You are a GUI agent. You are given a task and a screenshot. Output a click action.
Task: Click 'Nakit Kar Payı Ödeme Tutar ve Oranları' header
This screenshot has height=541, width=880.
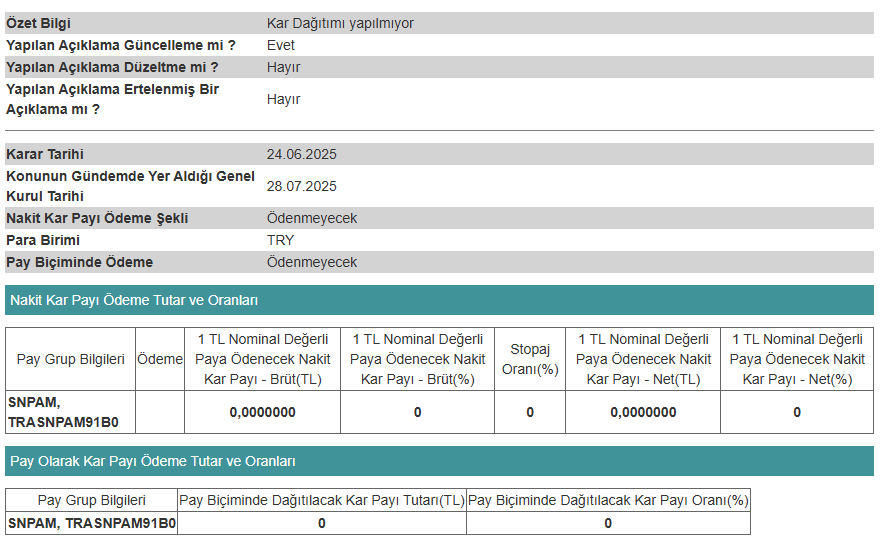(x=439, y=300)
